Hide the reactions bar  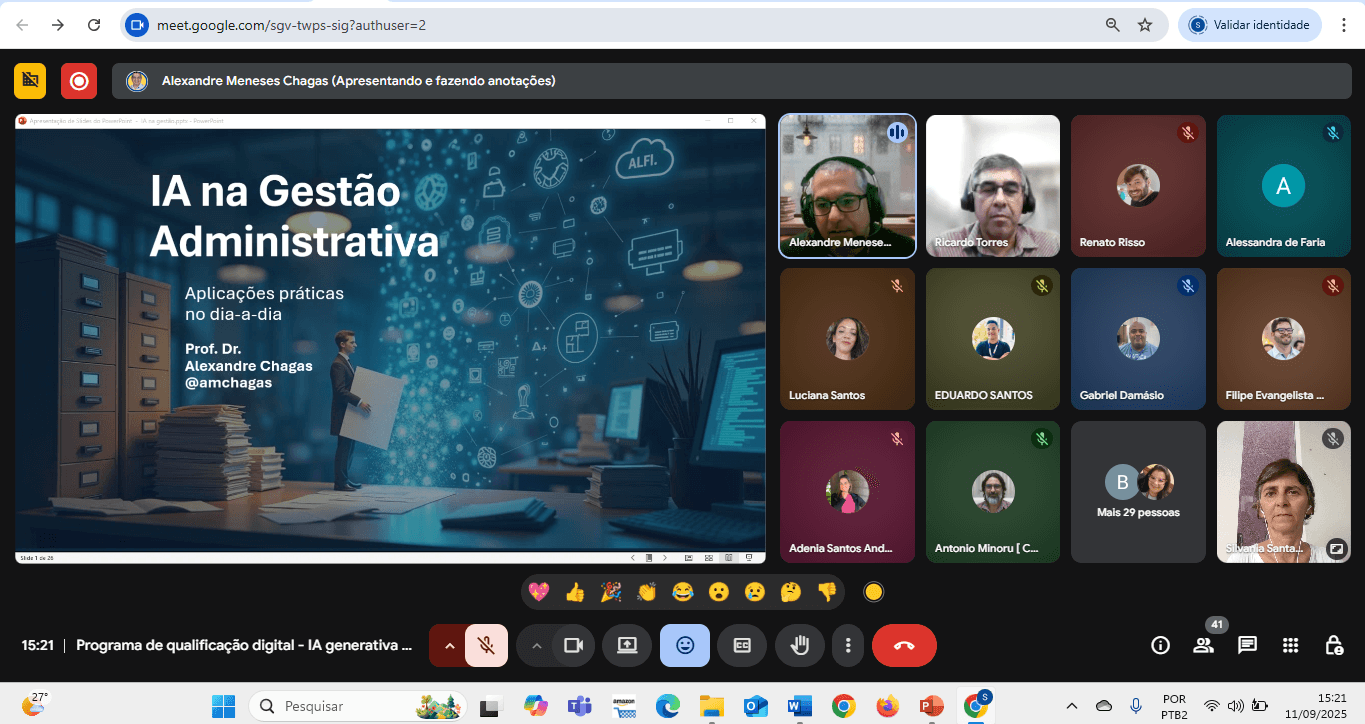(x=684, y=645)
